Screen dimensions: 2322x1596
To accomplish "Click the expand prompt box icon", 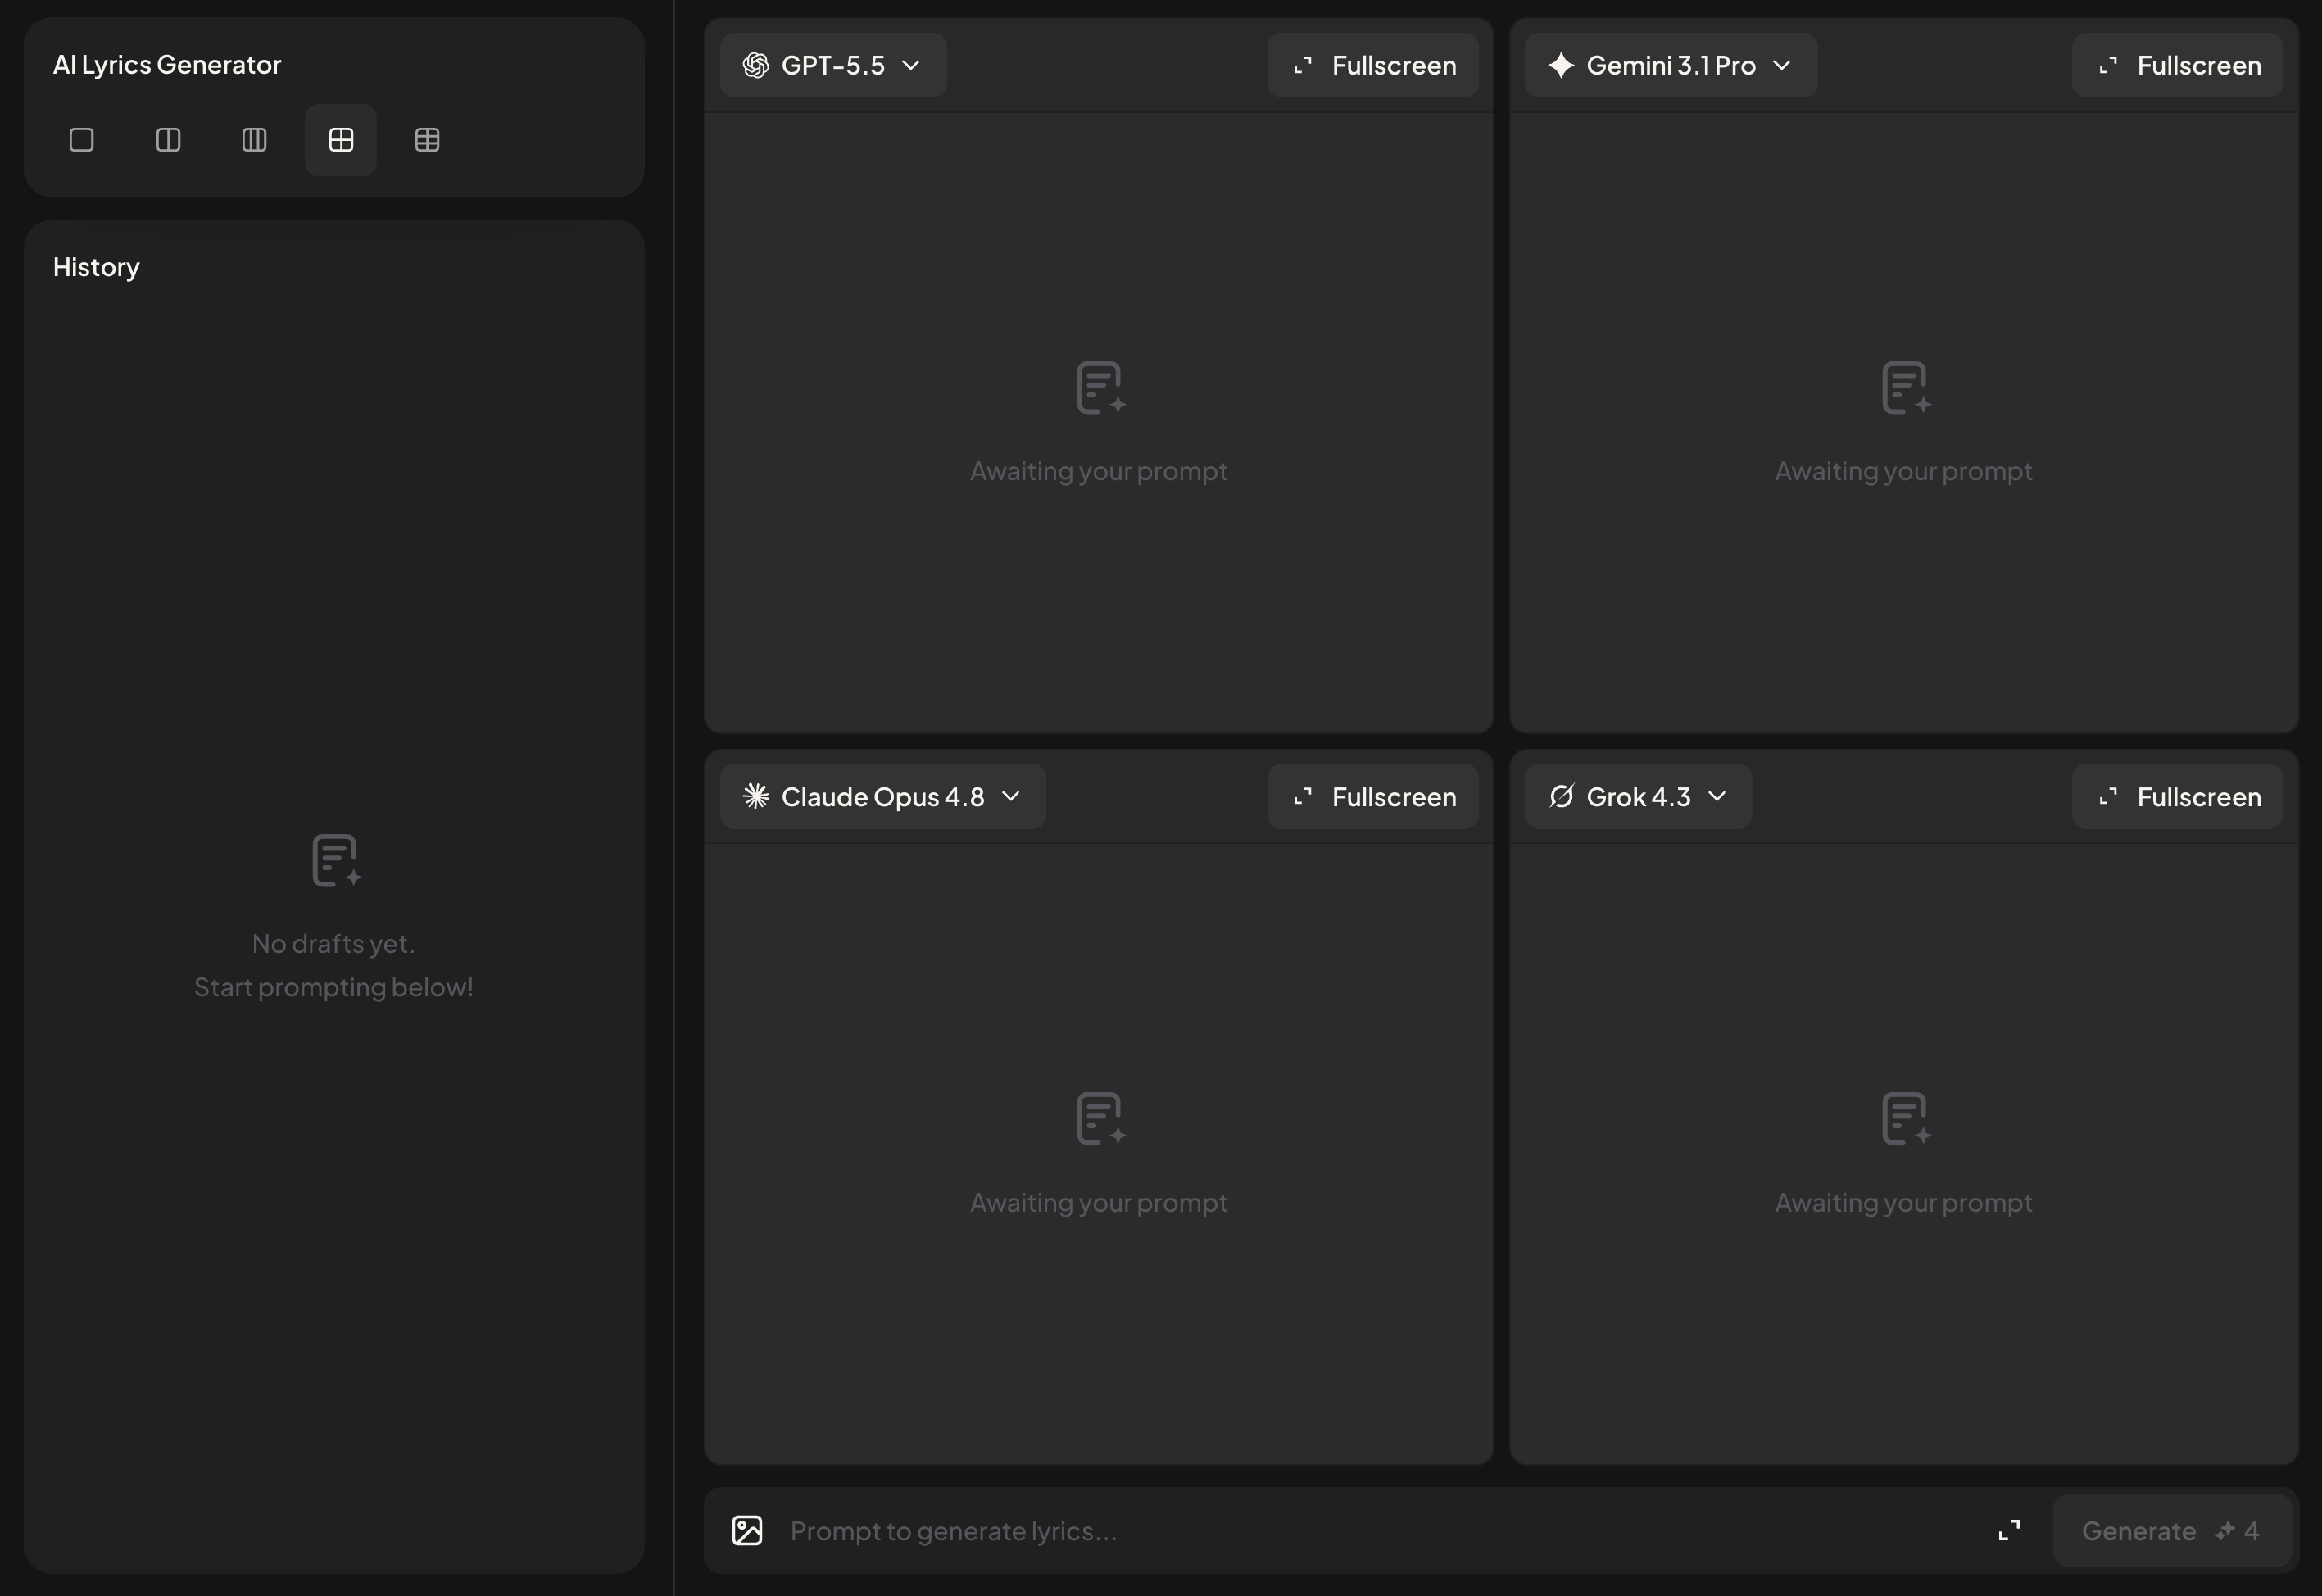I will pyautogui.click(x=2009, y=1531).
